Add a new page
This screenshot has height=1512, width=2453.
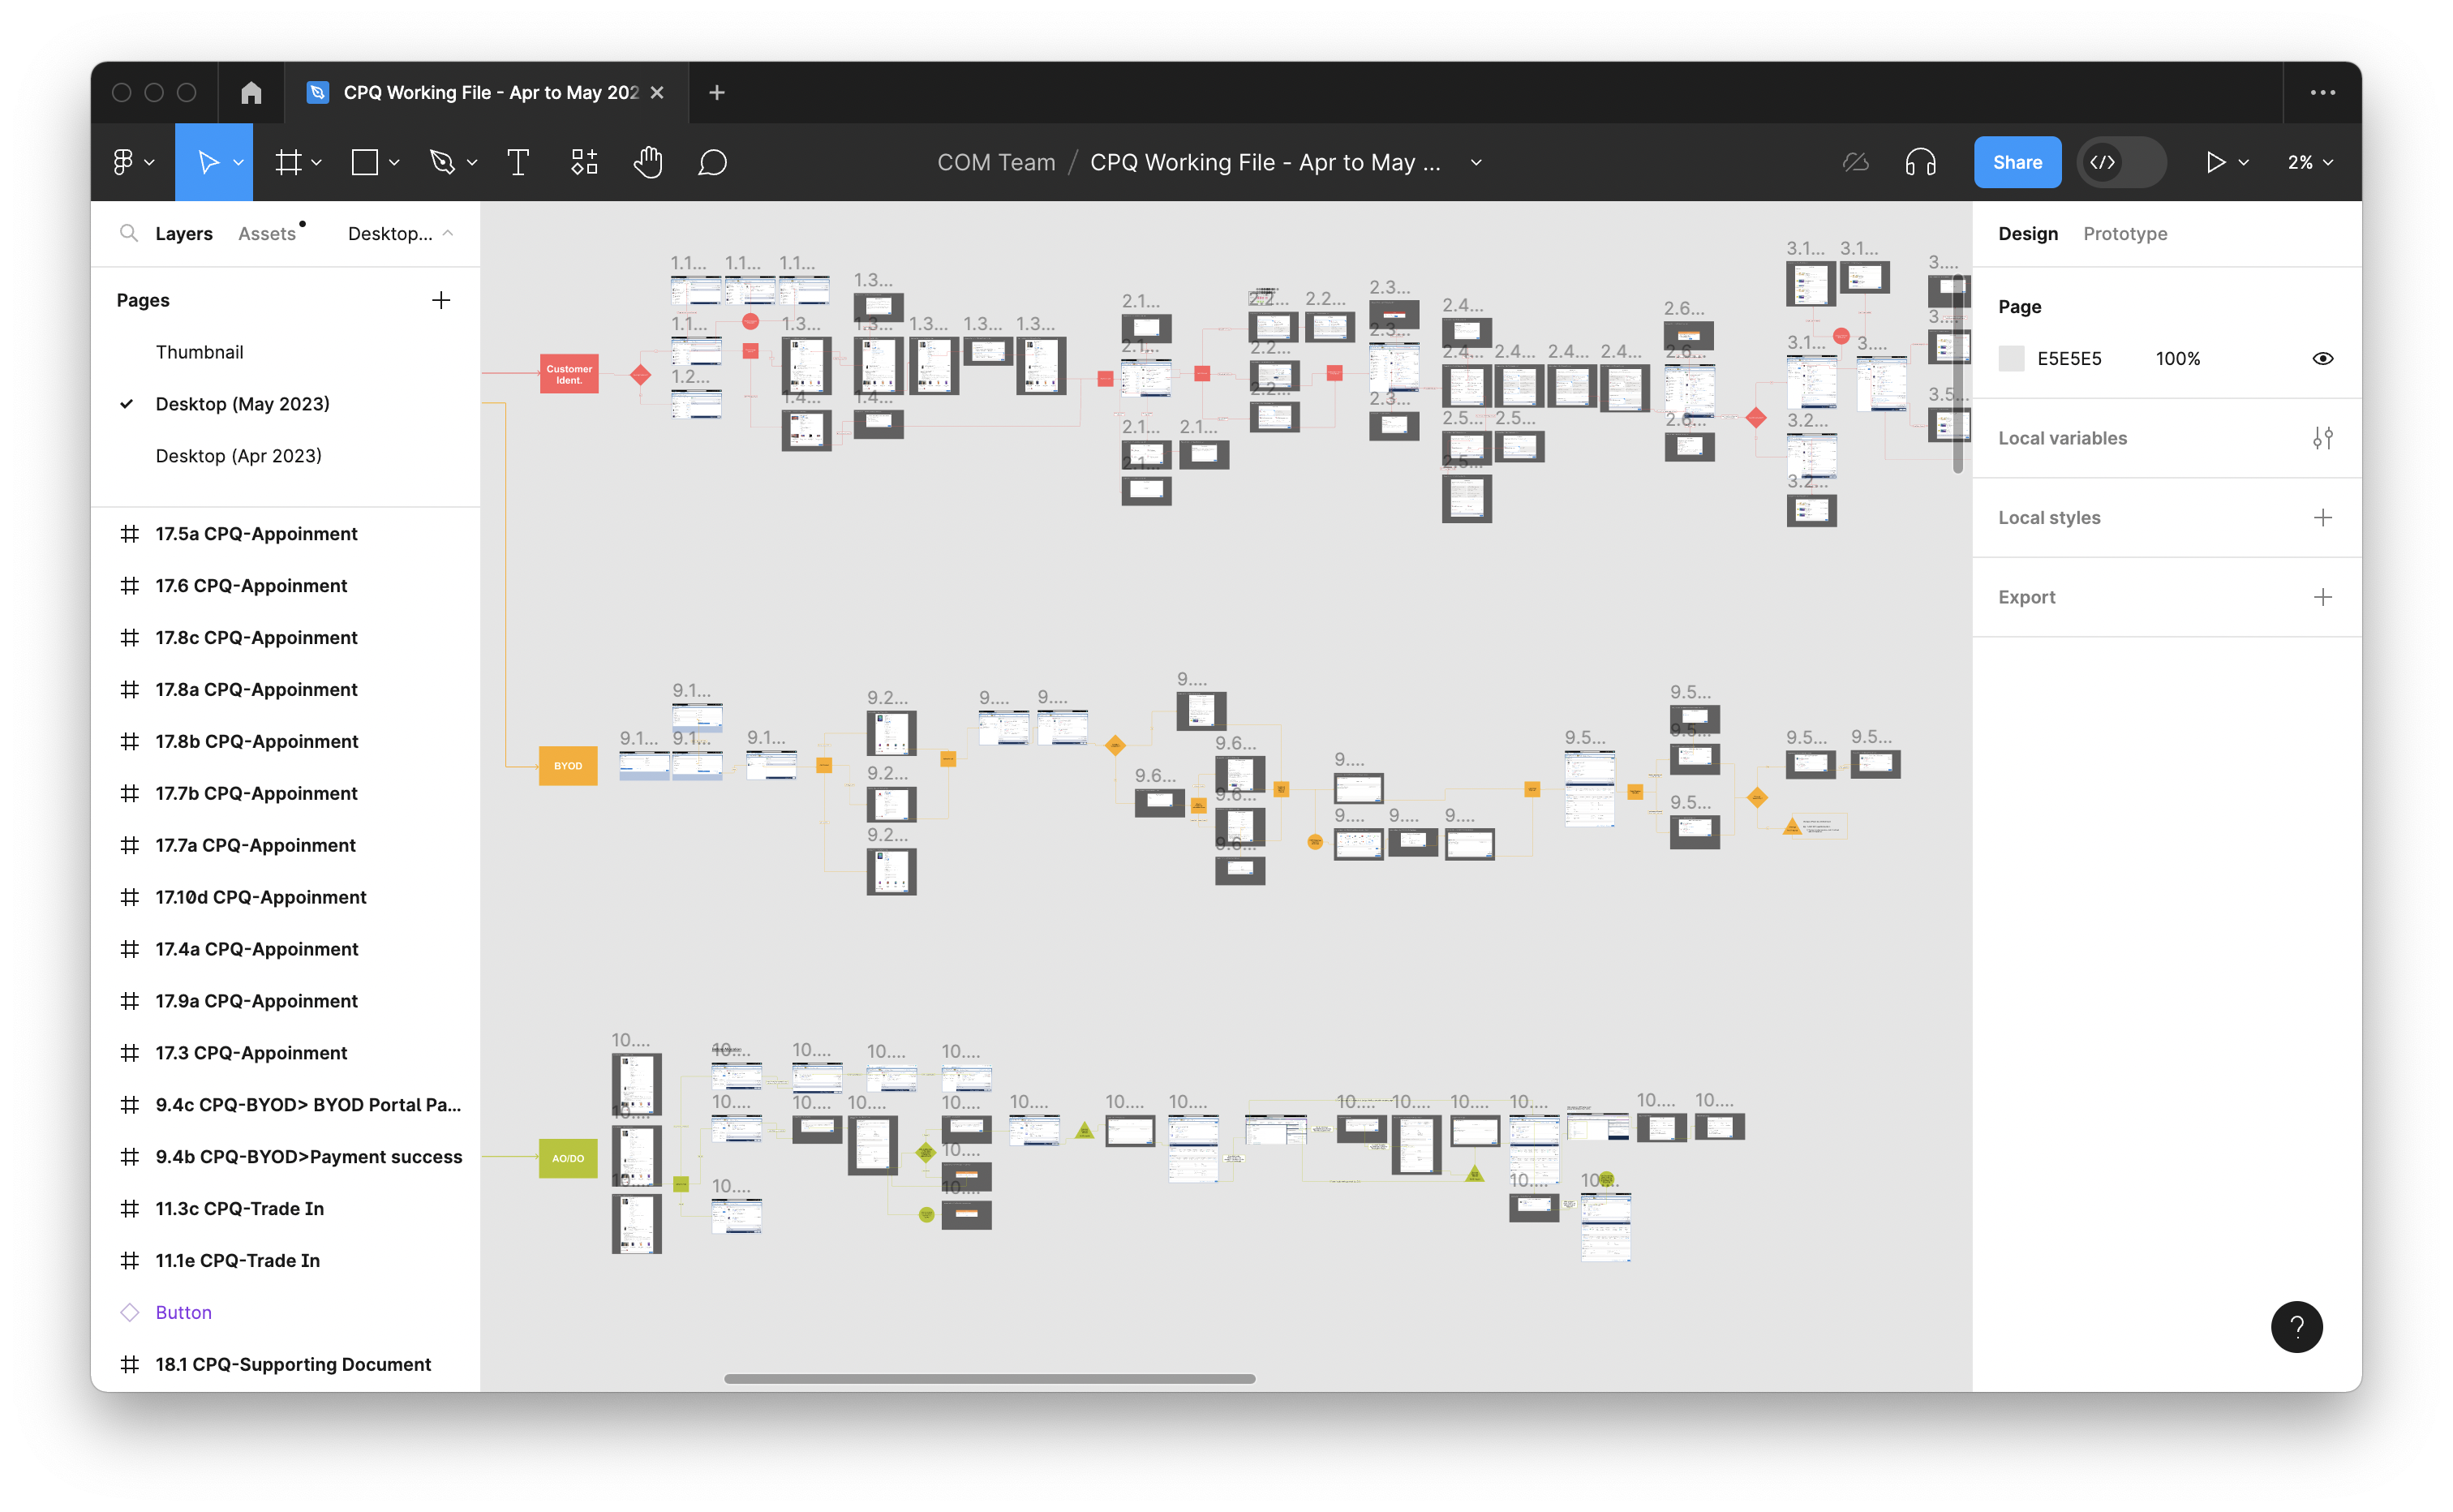pyautogui.click(x=441, y=300)
